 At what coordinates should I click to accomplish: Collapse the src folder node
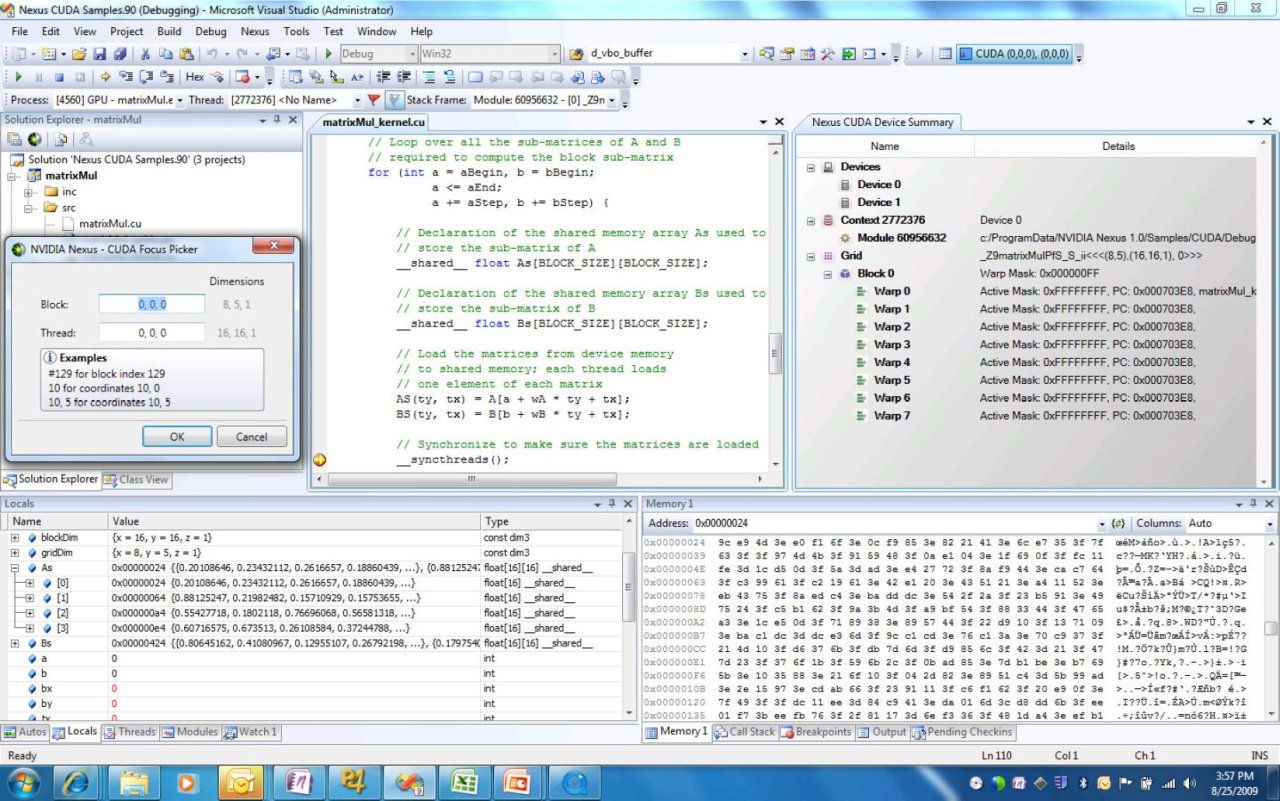(29, 208)
